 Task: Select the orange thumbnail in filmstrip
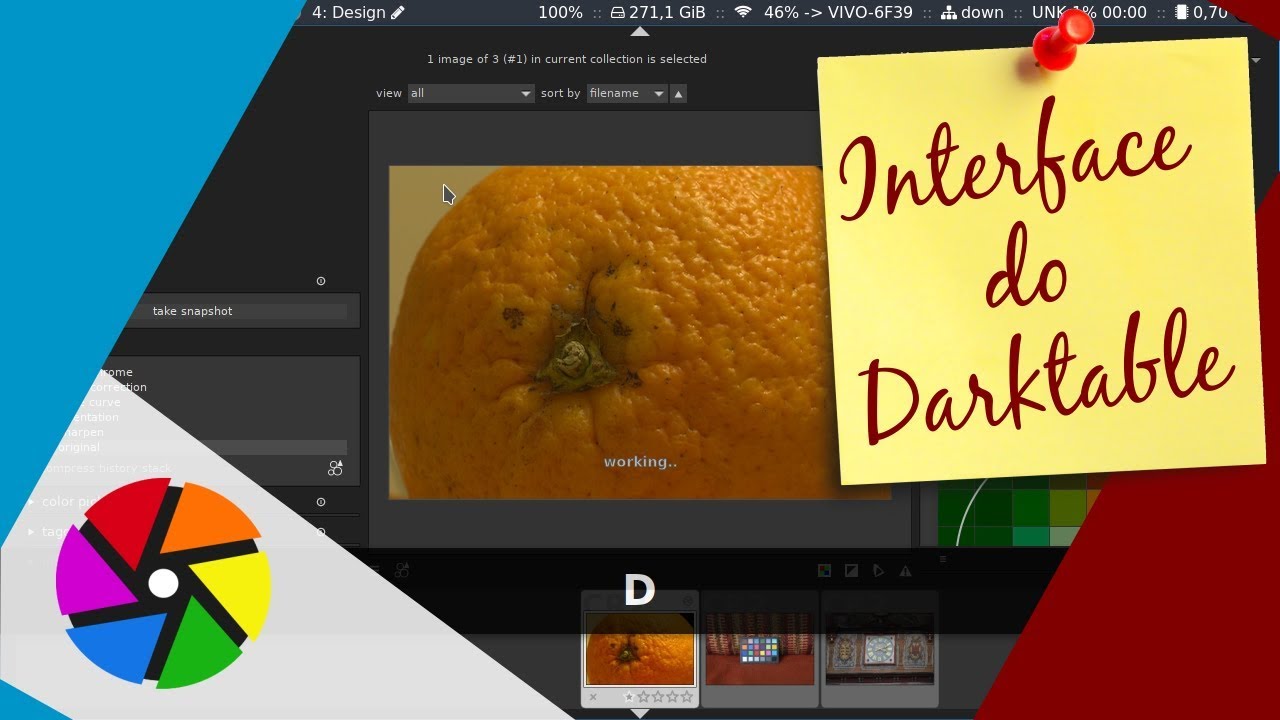(640, 648)
